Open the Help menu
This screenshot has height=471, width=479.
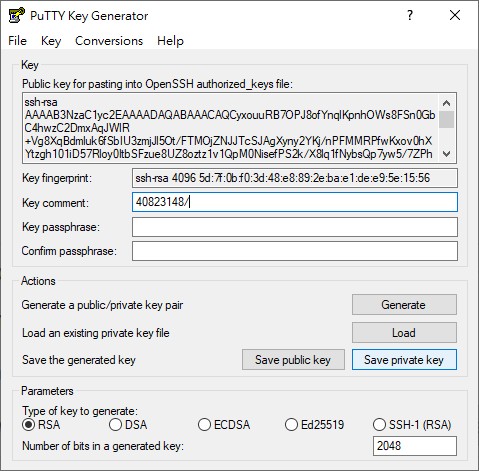tap(170, 41)
